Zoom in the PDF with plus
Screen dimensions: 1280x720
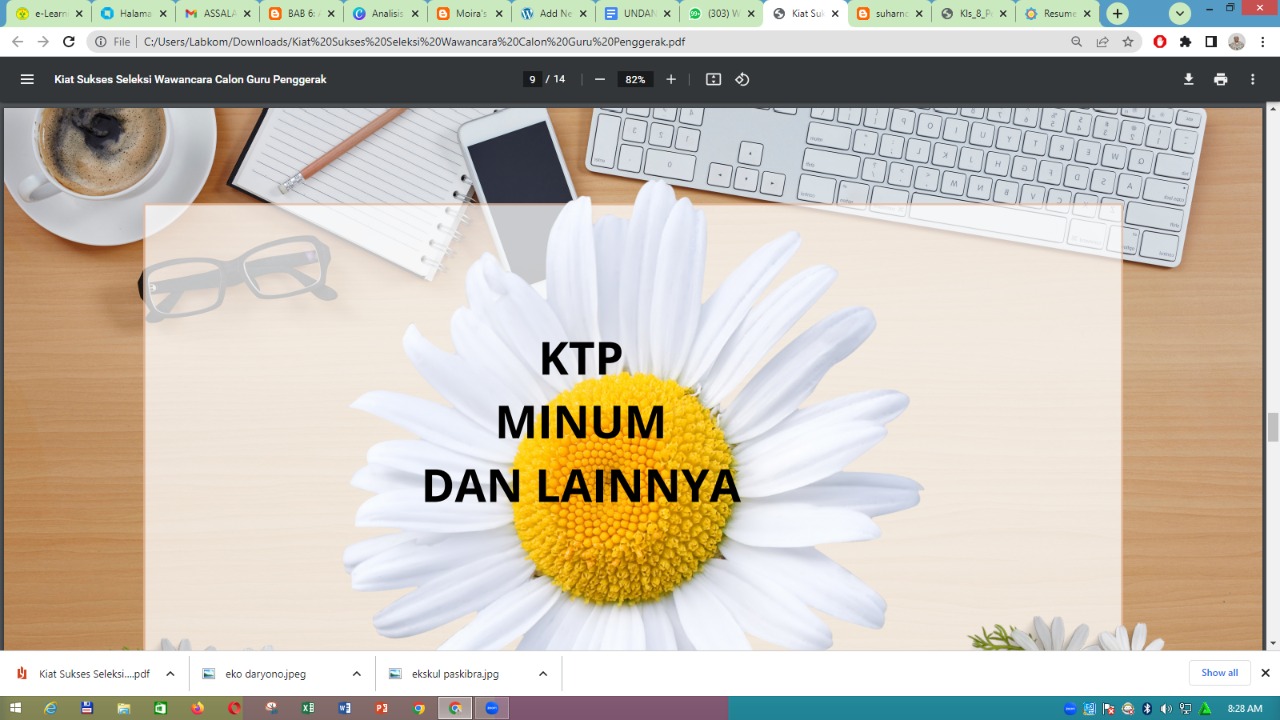(x=671, y=79)
